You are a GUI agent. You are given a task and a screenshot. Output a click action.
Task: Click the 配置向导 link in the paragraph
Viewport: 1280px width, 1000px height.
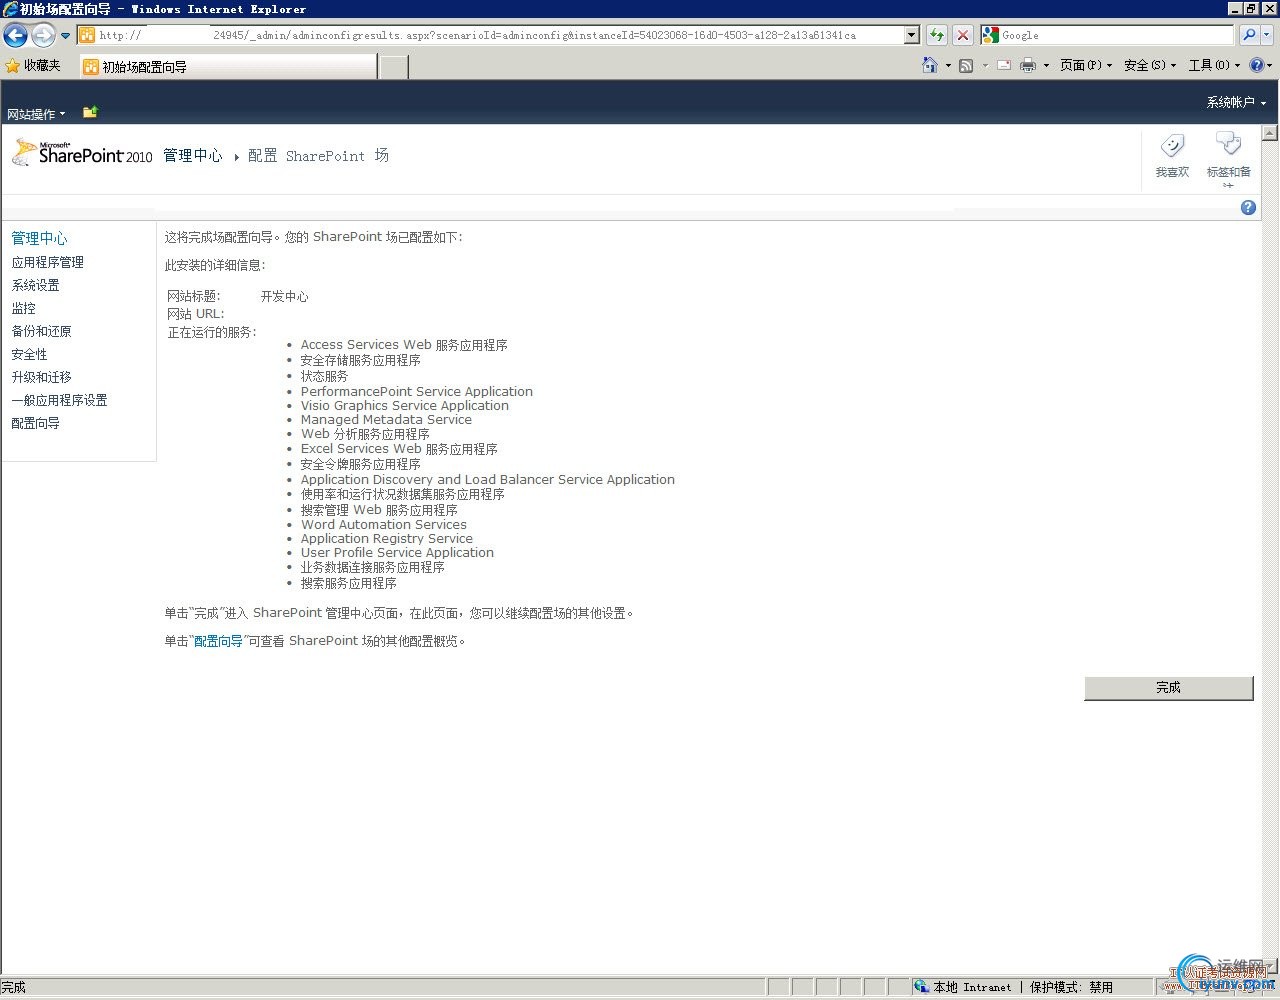coord(218,641)
